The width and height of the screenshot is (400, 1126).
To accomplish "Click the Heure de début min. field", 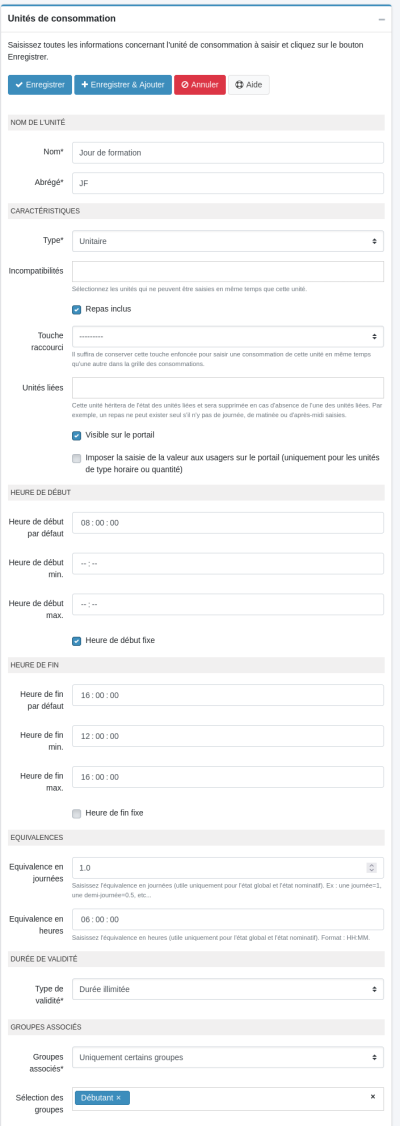I will pos(228,564).
